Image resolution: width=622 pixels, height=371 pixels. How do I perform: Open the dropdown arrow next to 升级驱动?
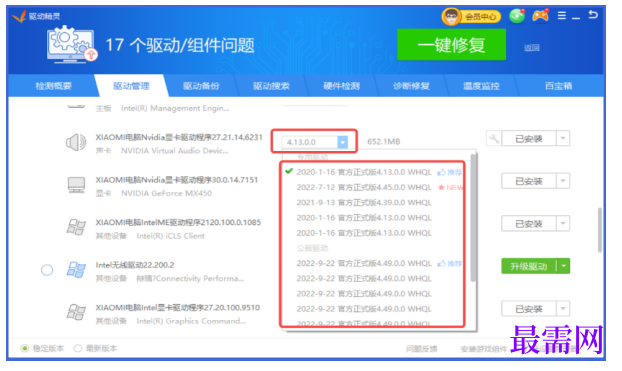click(x=564, y=266)
